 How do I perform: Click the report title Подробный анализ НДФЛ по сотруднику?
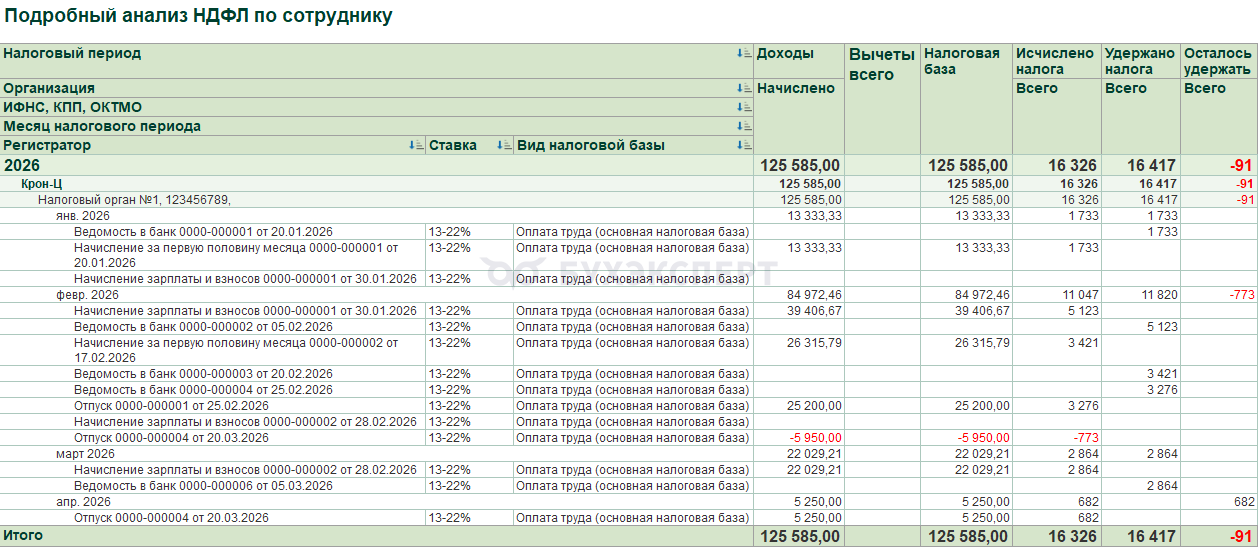pos(198,17)
